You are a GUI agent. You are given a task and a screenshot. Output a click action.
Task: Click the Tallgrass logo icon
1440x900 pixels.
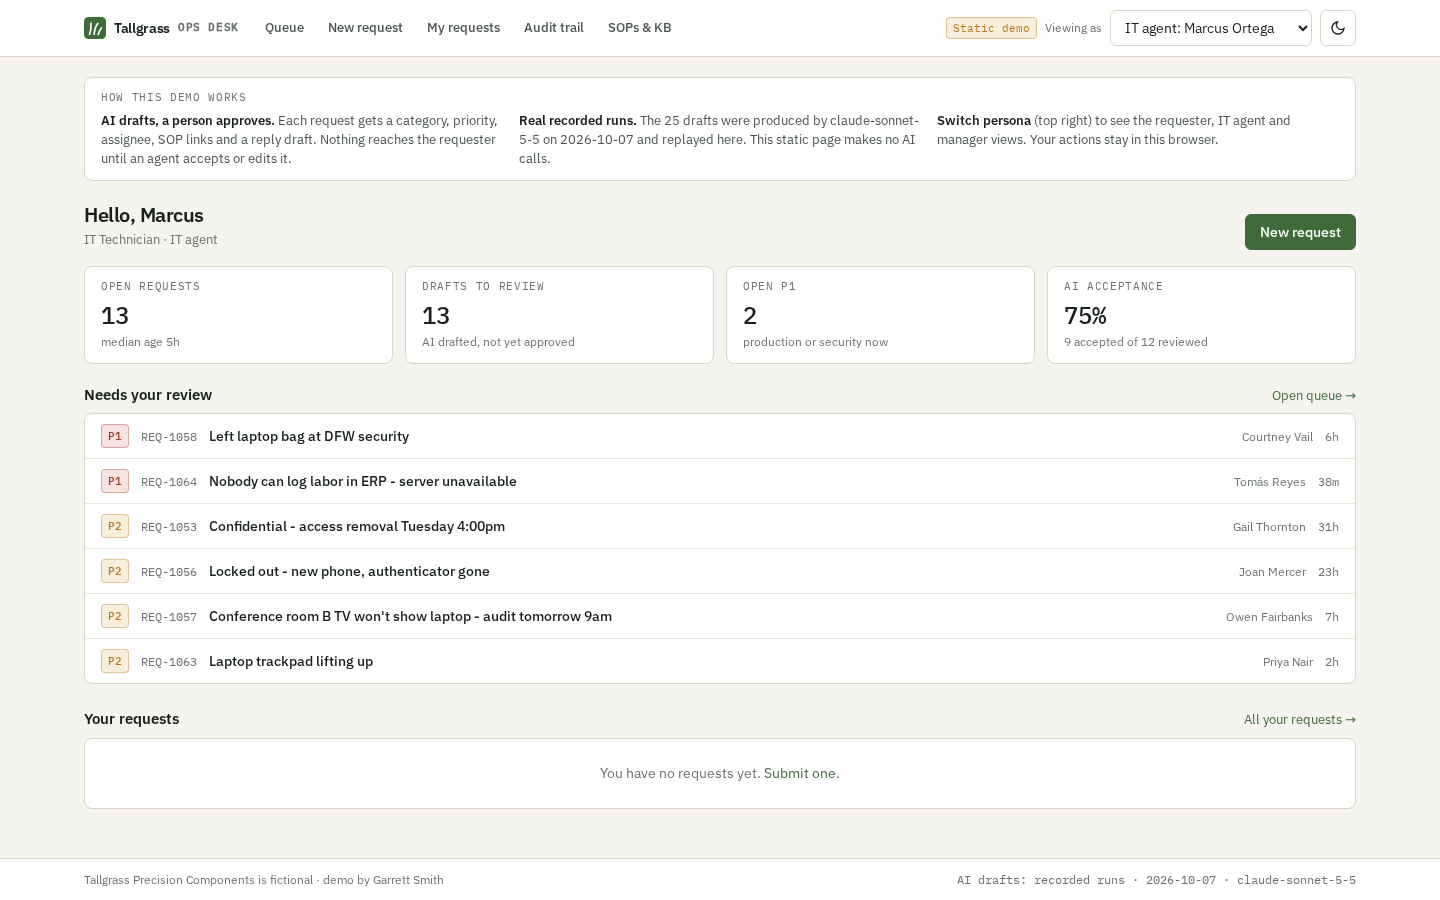coord(95,28)
